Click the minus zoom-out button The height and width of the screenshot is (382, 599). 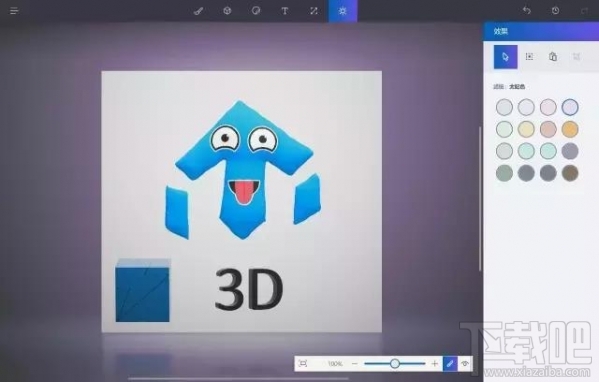click(x=355, y=364)
